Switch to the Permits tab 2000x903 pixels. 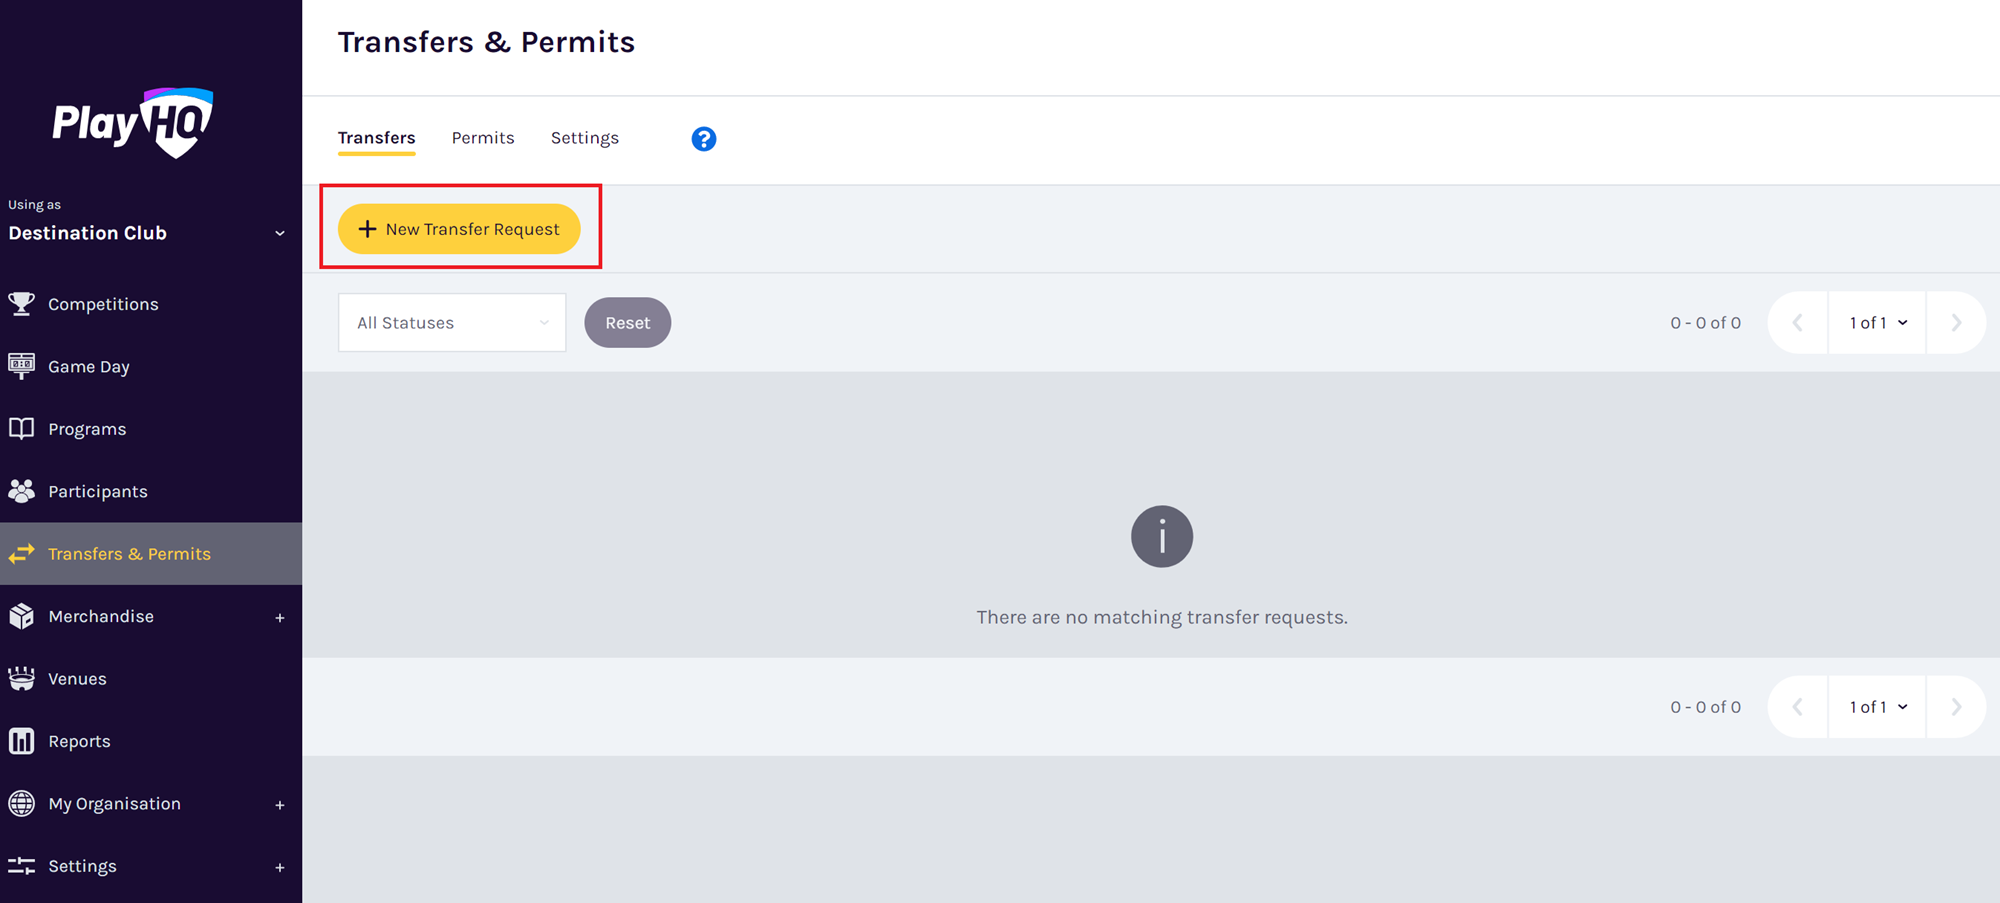pos(483,138)
